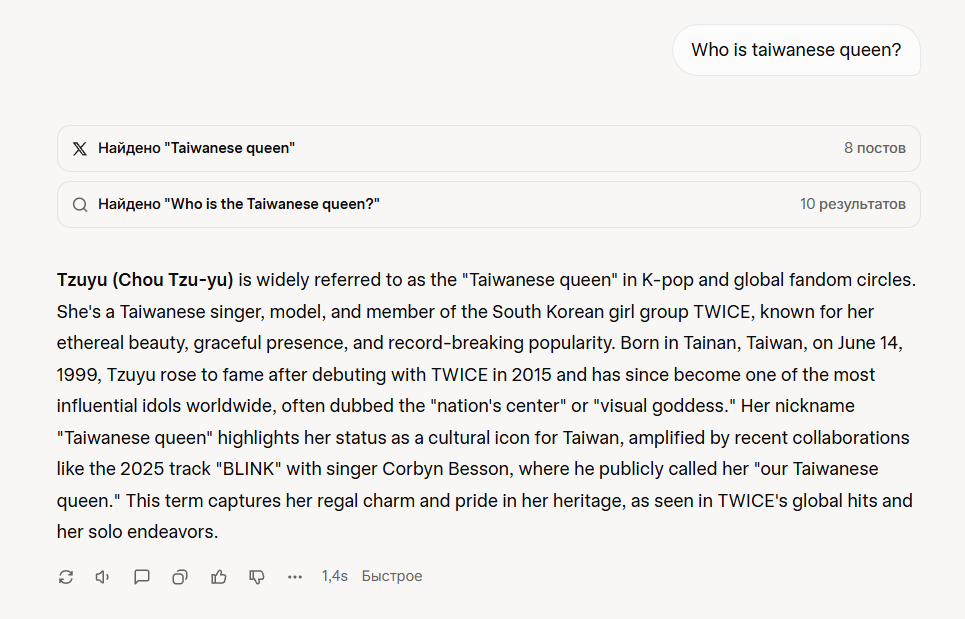The width and height of the screenshot is (965, 619).
Task: Like the answer with the thumbs up
Action: coord(219,577)
